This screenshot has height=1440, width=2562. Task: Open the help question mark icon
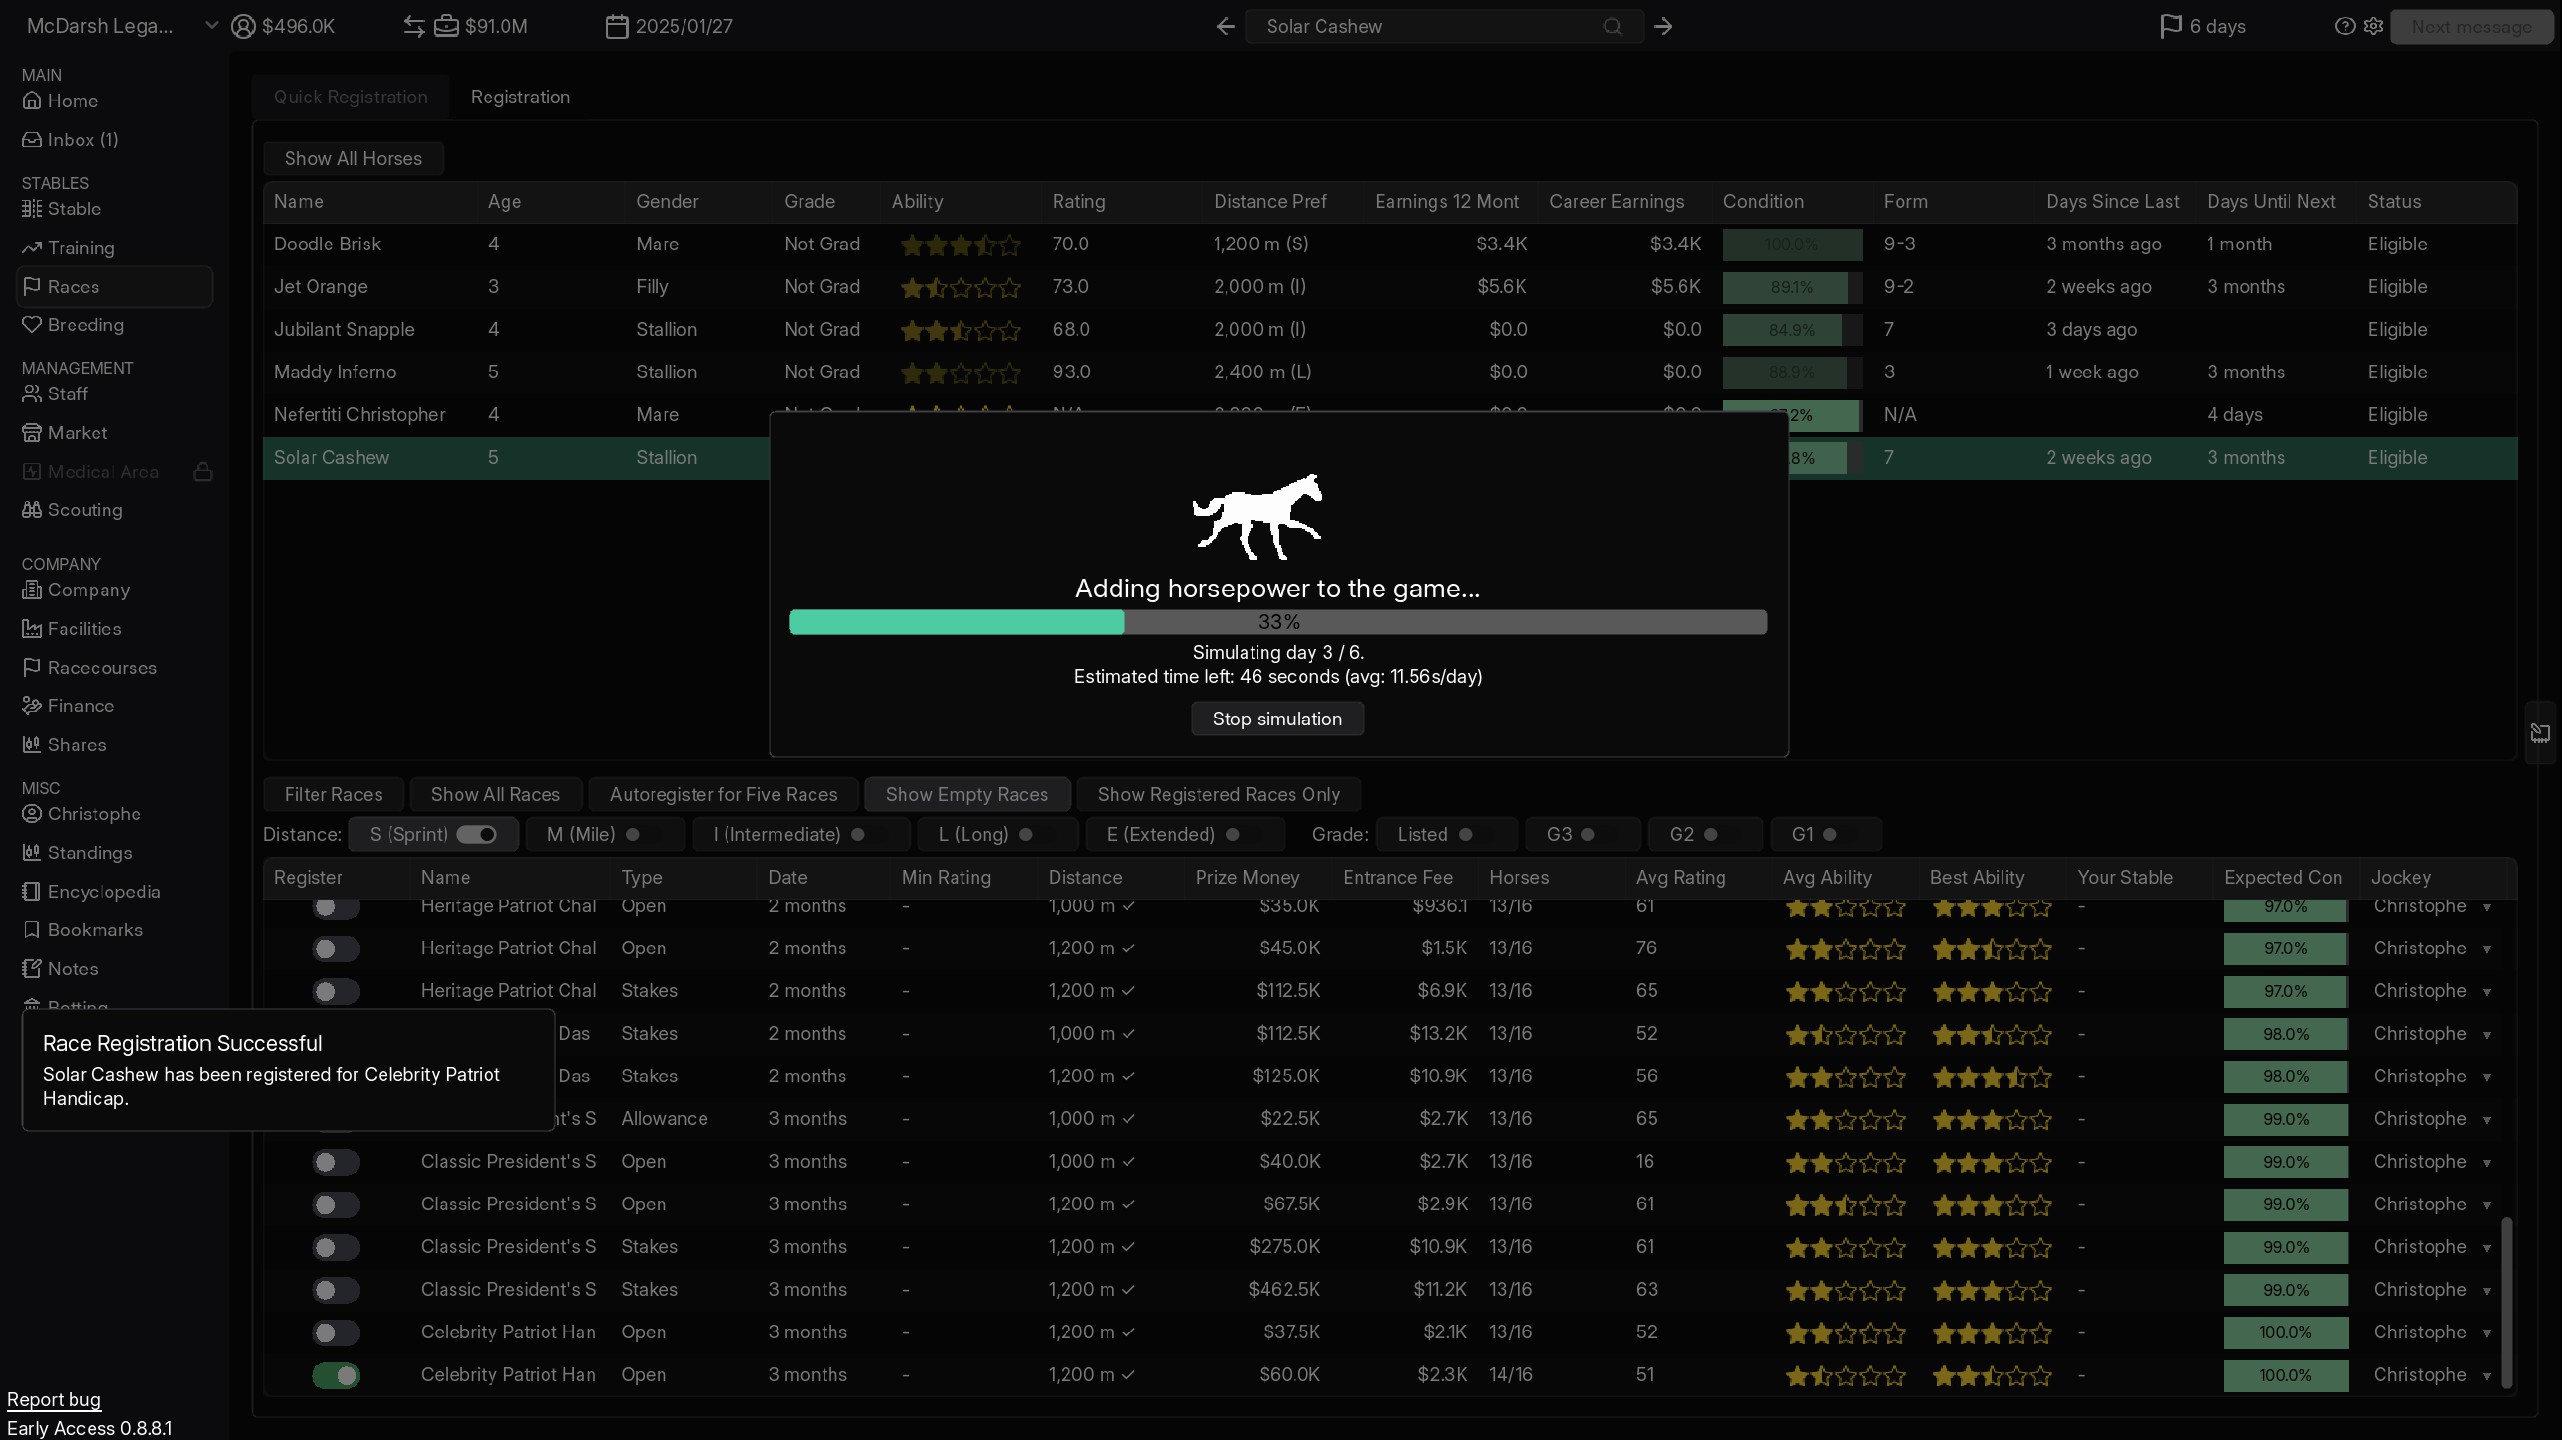click(2344, 27)
